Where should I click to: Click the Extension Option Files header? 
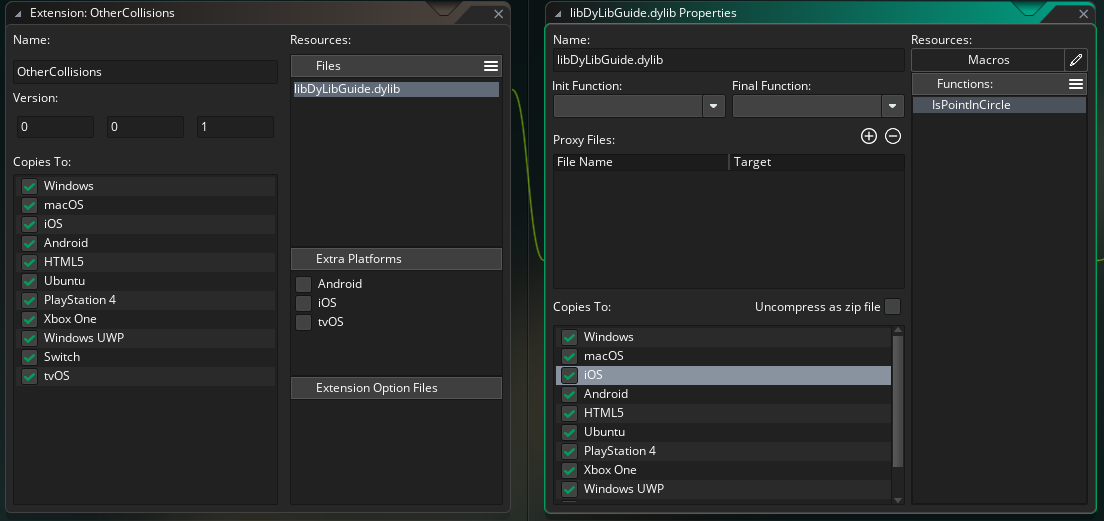tap(396, 389)
